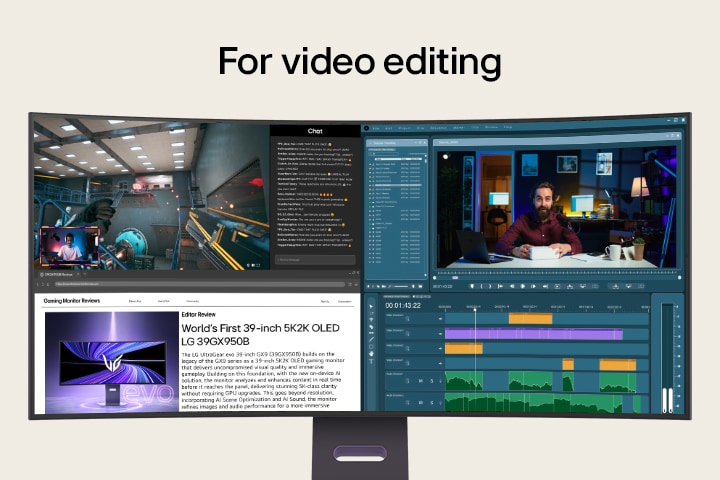Click the Sign in link on review site
The width and height of the screenshot is (720, 480).
pos(325,301)
